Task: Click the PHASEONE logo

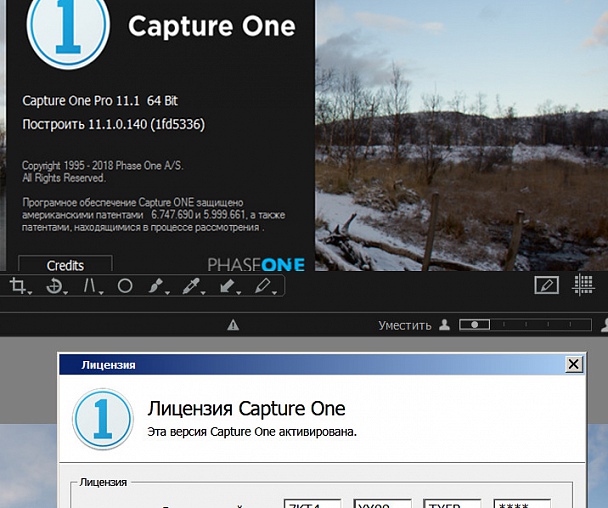Action: pos(256,264)
